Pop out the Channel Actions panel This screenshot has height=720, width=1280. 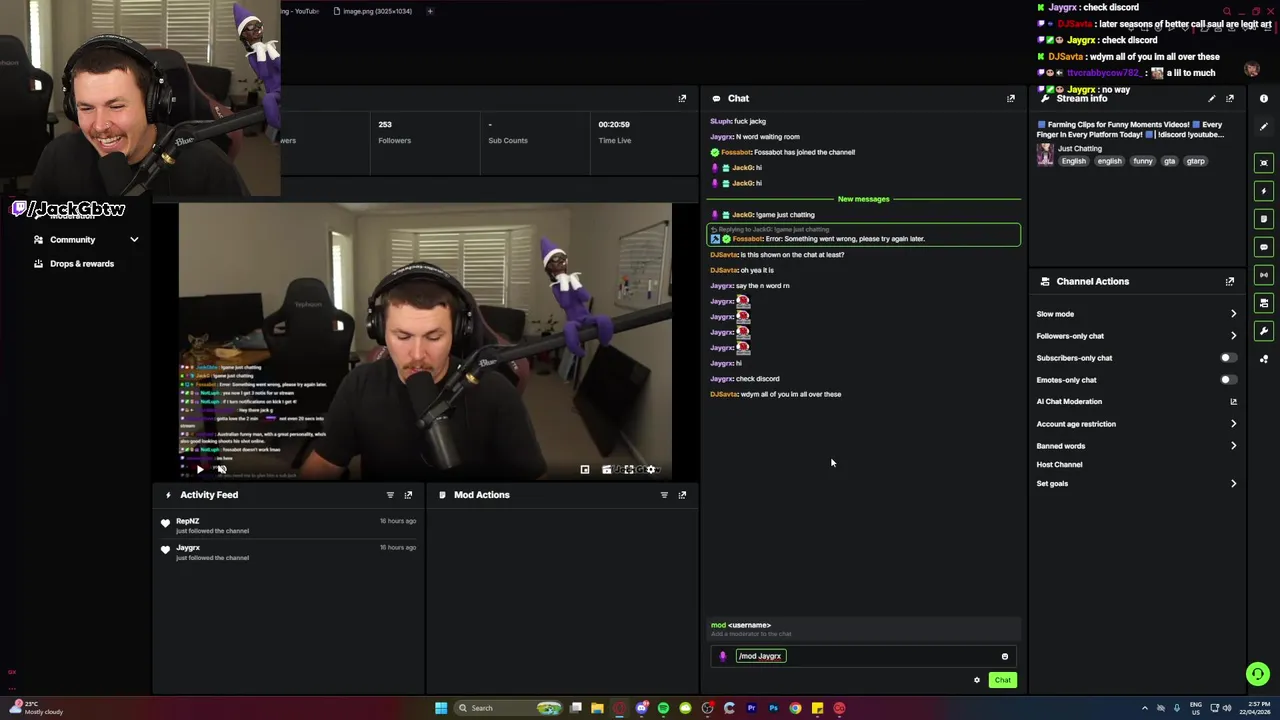pyautogui.click(x=1230, y=281)
